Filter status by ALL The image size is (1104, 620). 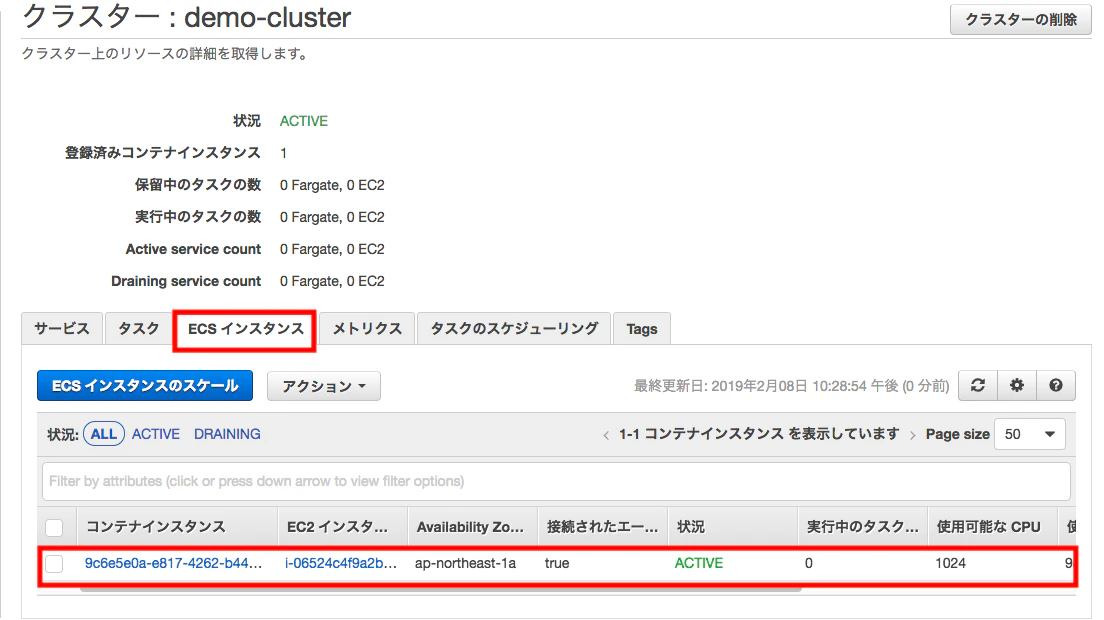(x=104, y=434)
